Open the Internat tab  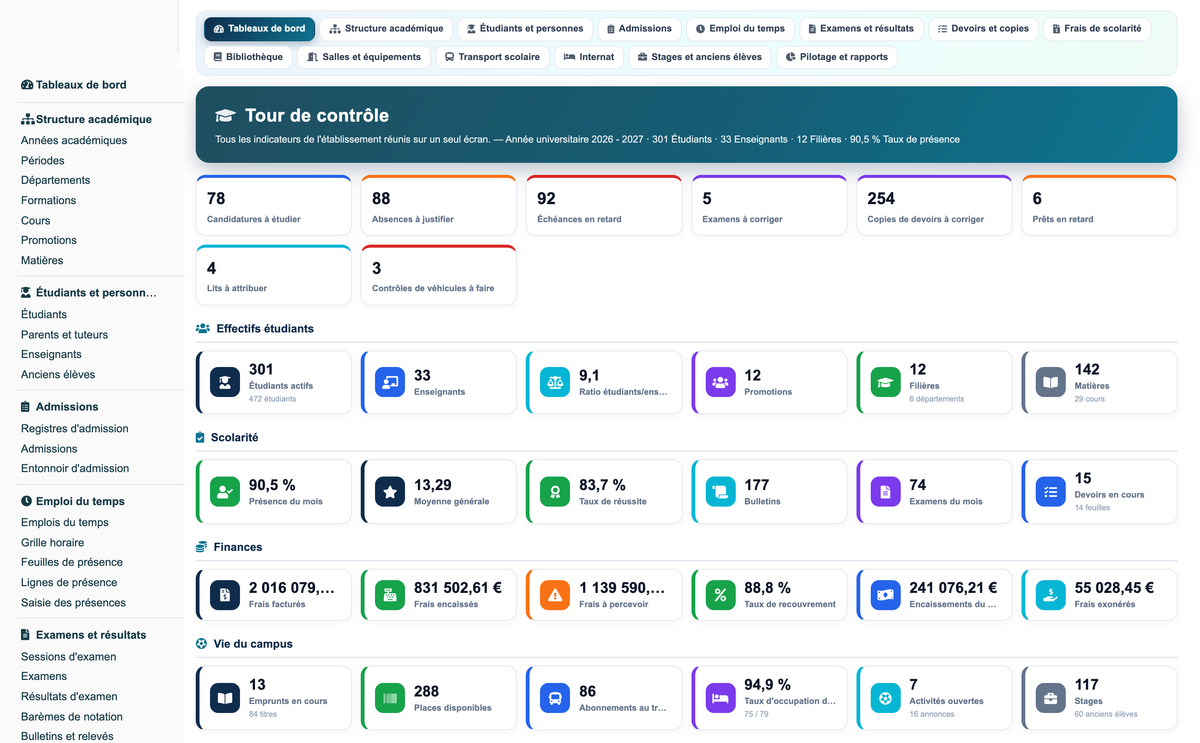589,57
